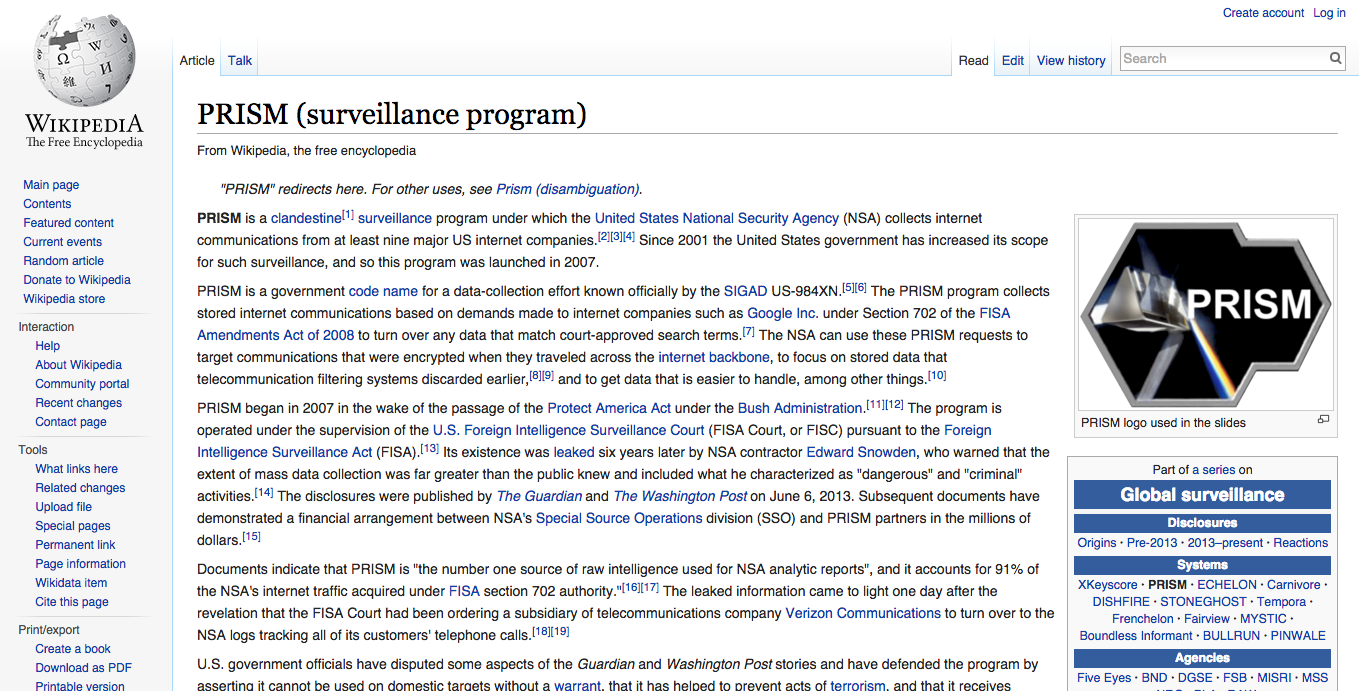Open the PRISM logo thumbnail

pos(1204,314)
